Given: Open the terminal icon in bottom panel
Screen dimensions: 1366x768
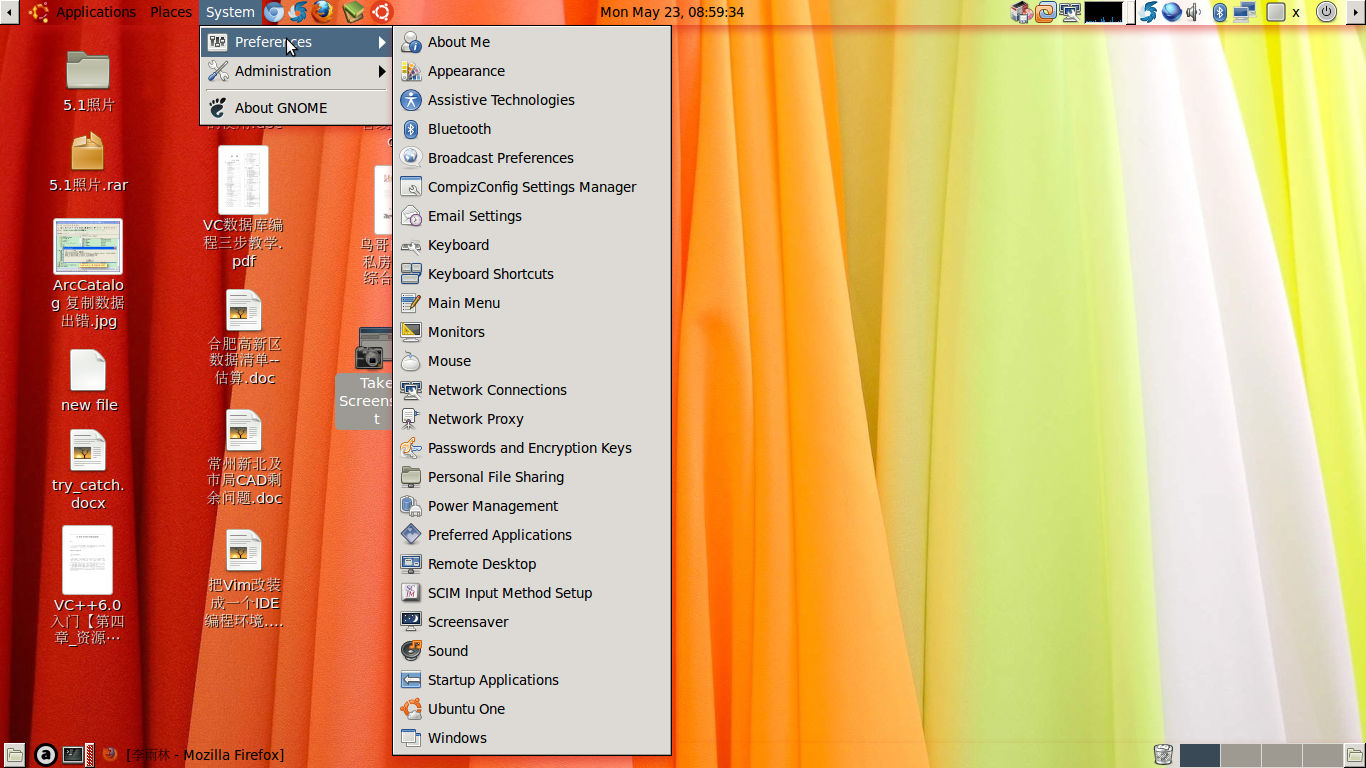Looking at the screenshot, I should (x=73, y=755).
